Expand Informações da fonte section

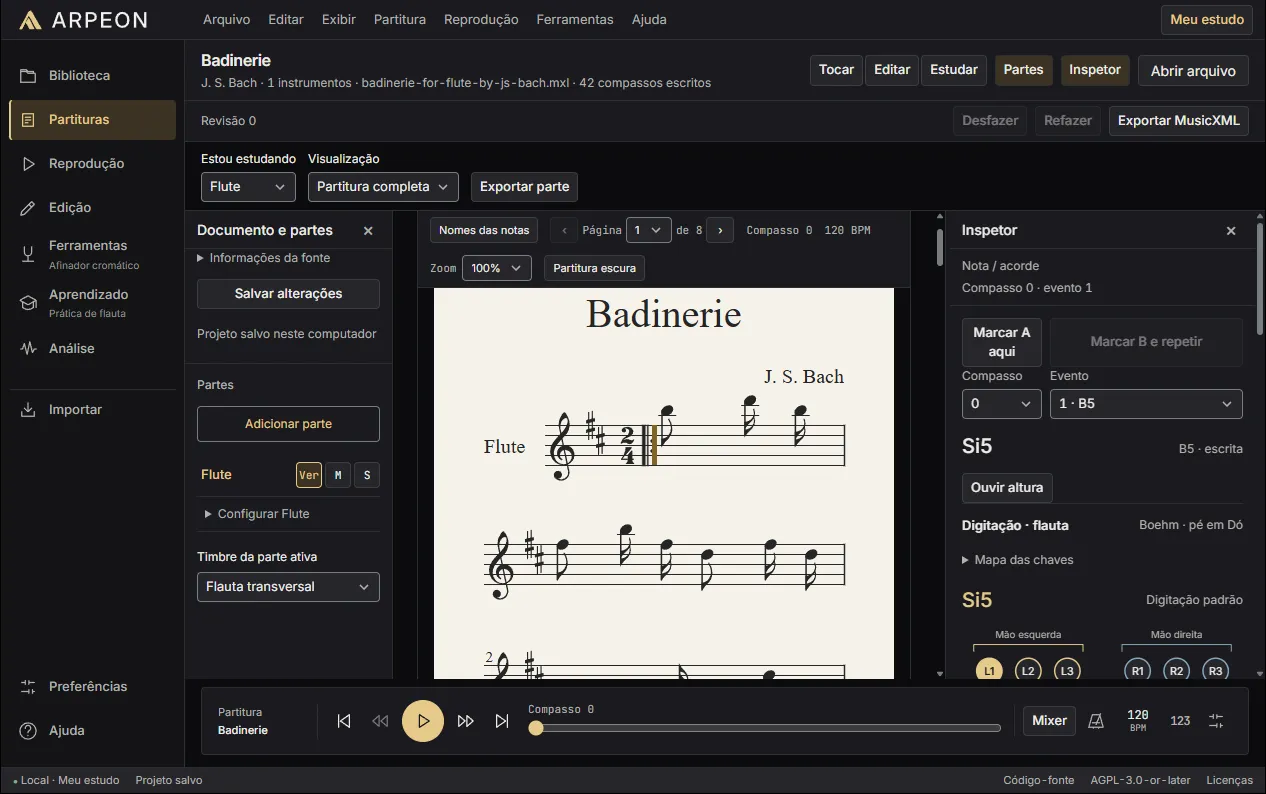tap(264, 258)
